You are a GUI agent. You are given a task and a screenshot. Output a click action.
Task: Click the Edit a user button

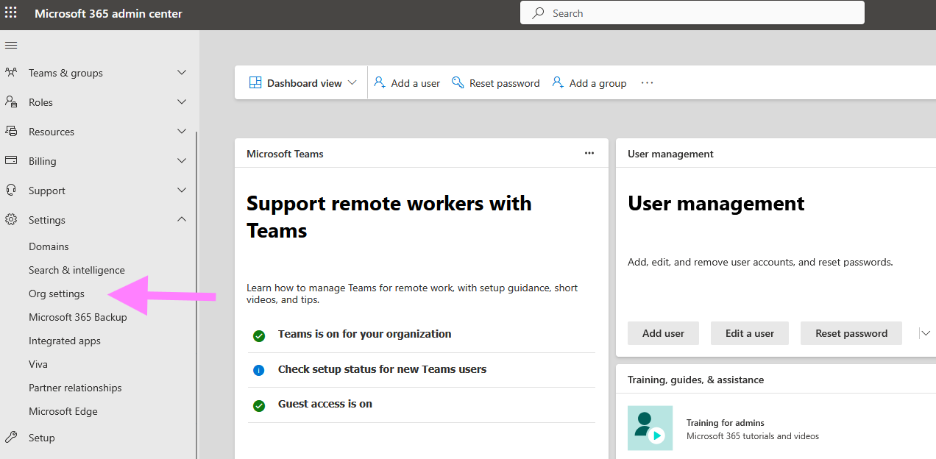click(x=749, y=333)
